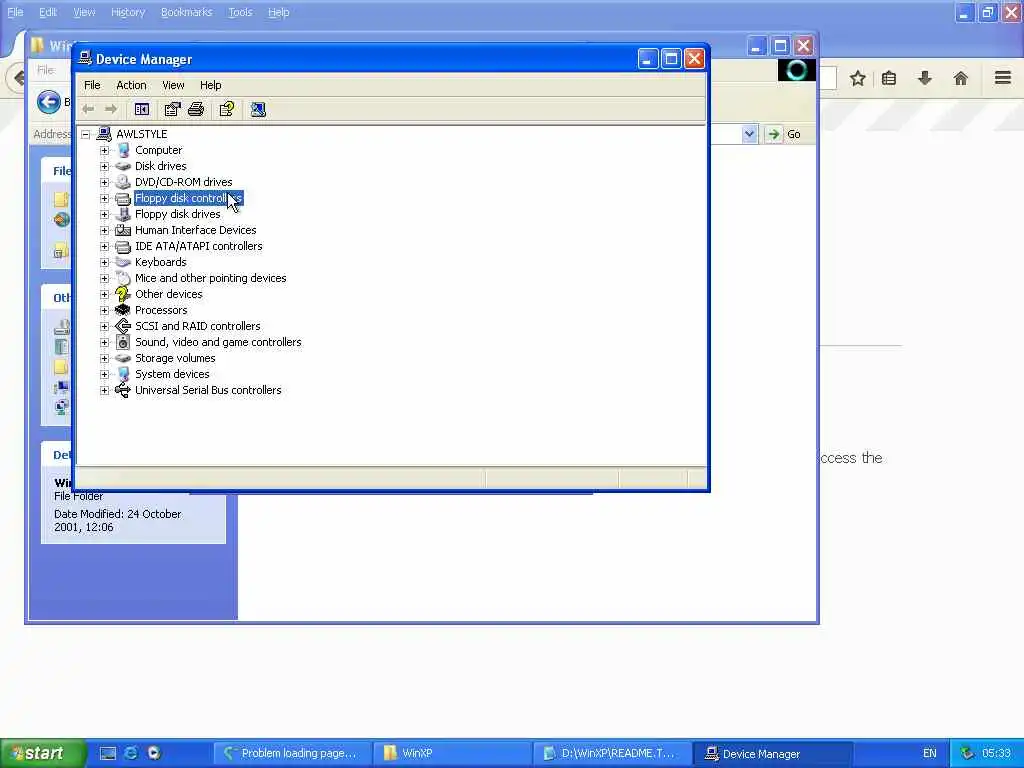Click the Universal Serial Bus controllers USB icon
This screenshot has height=768, width=1024.
123,391
